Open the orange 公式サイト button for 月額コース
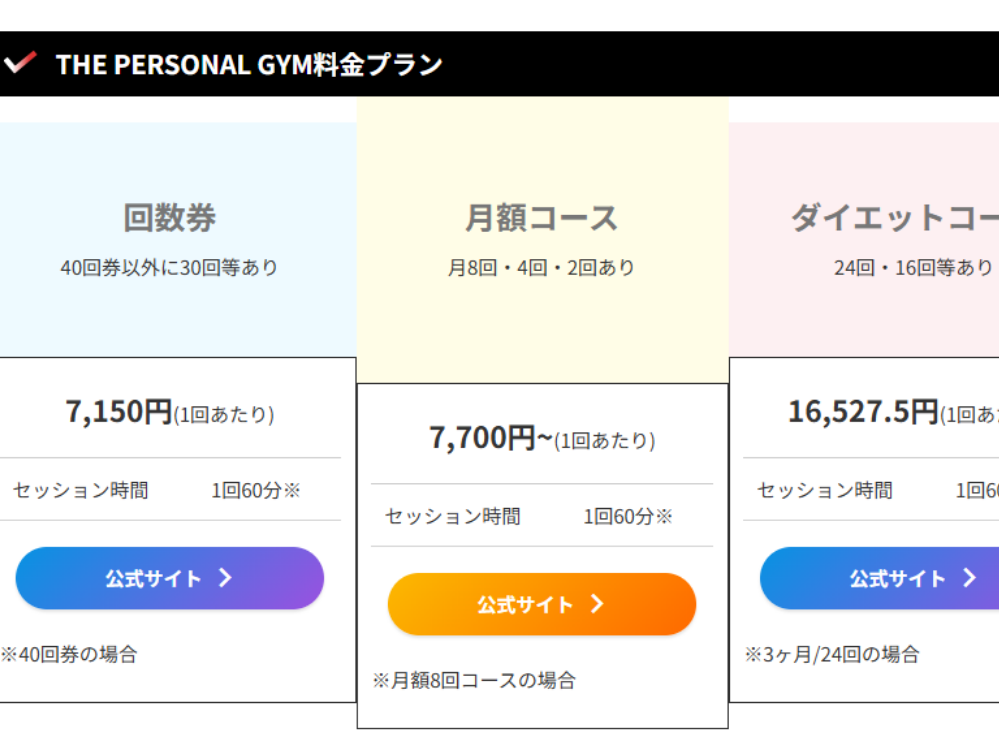The image size is (1000, 750). [527, 604]
